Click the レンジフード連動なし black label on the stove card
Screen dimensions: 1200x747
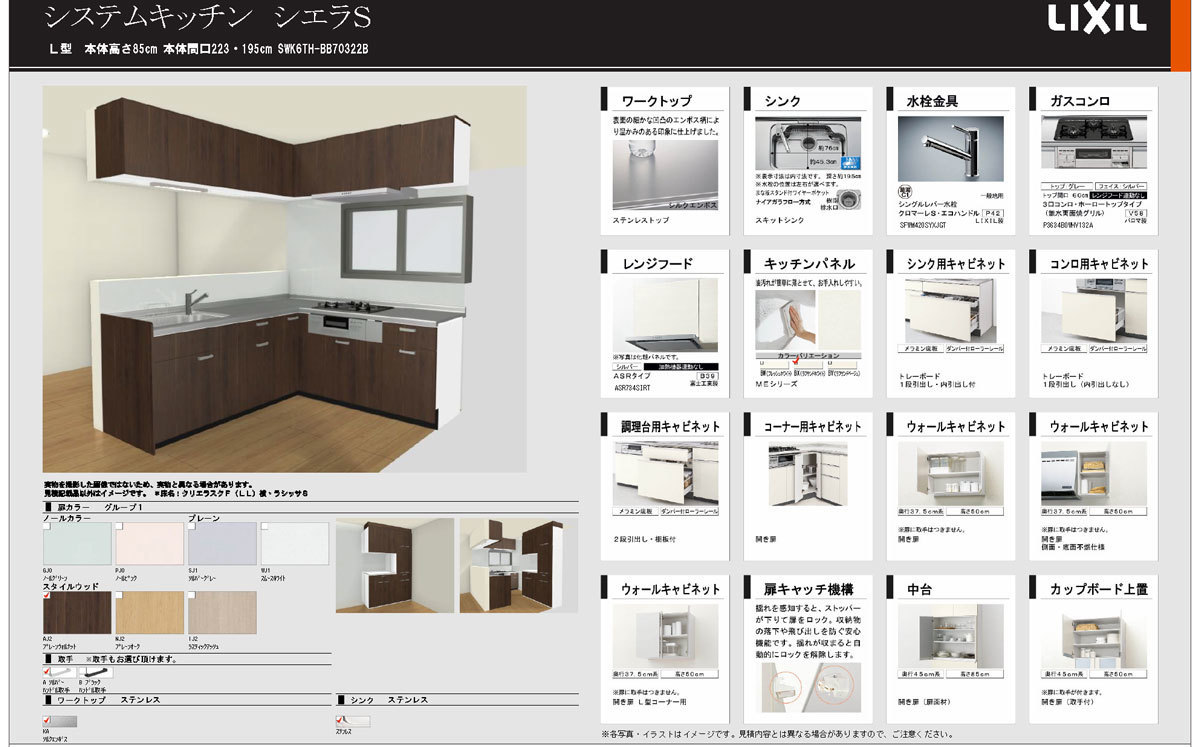pyautogui.click(x=1117, y=196)
